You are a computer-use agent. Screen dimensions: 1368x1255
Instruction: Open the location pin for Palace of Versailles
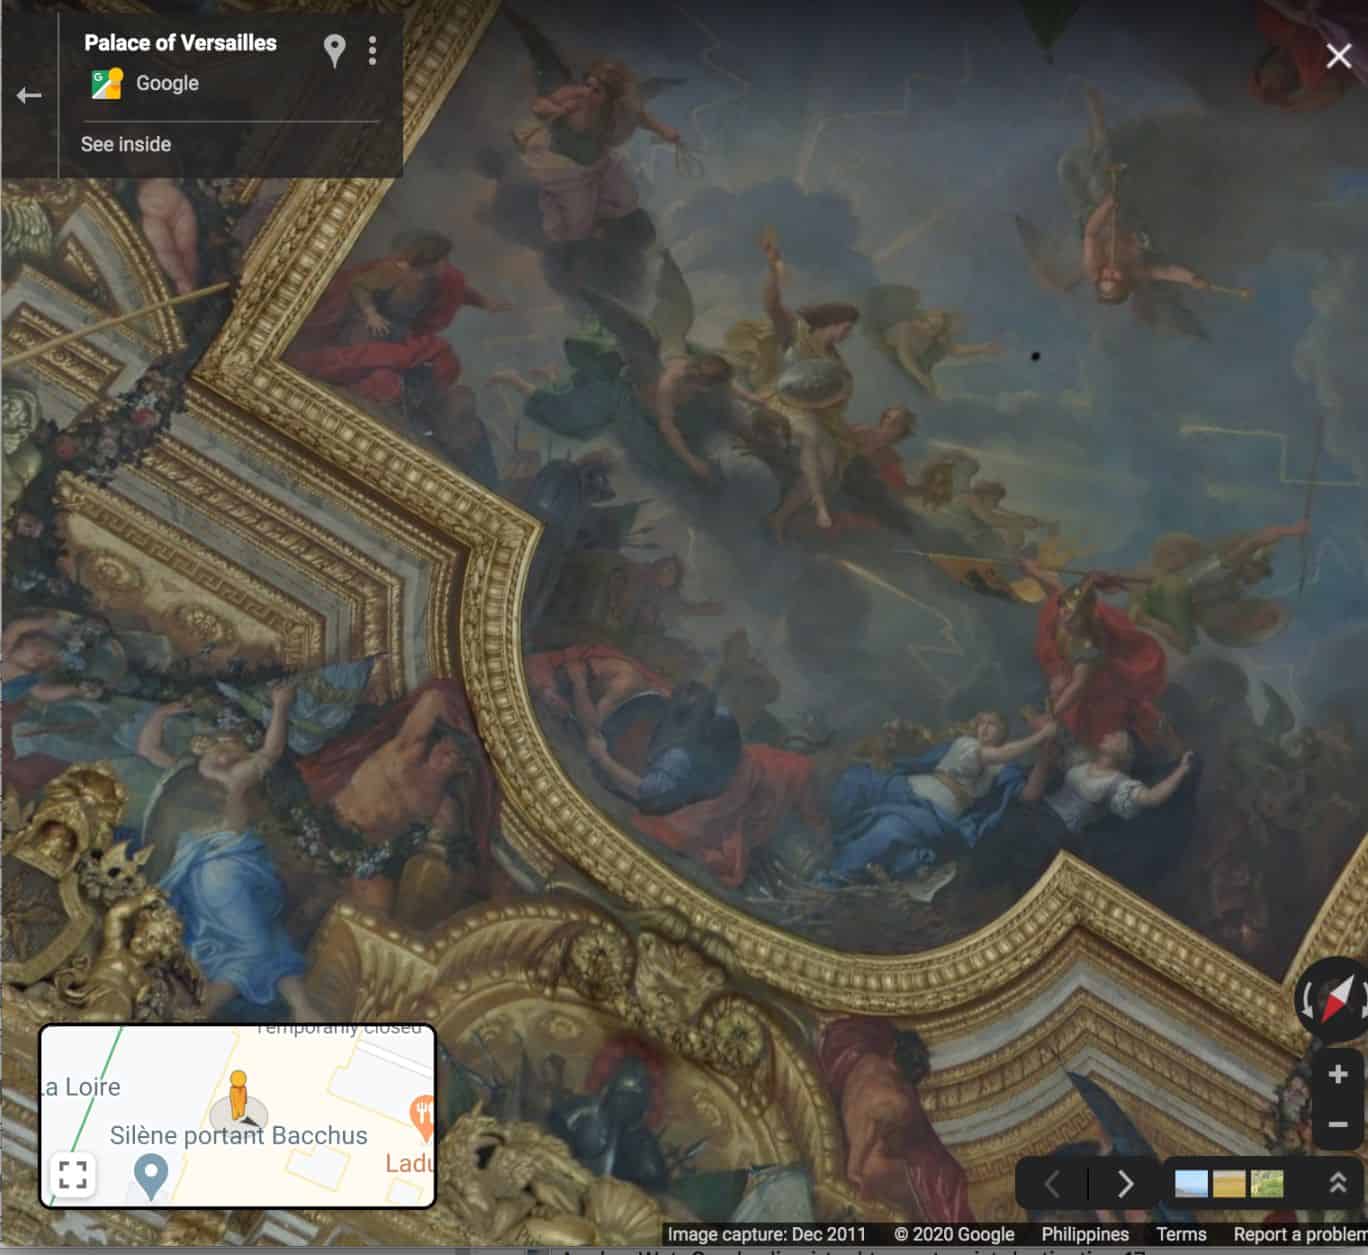click(x=334, y=50)
